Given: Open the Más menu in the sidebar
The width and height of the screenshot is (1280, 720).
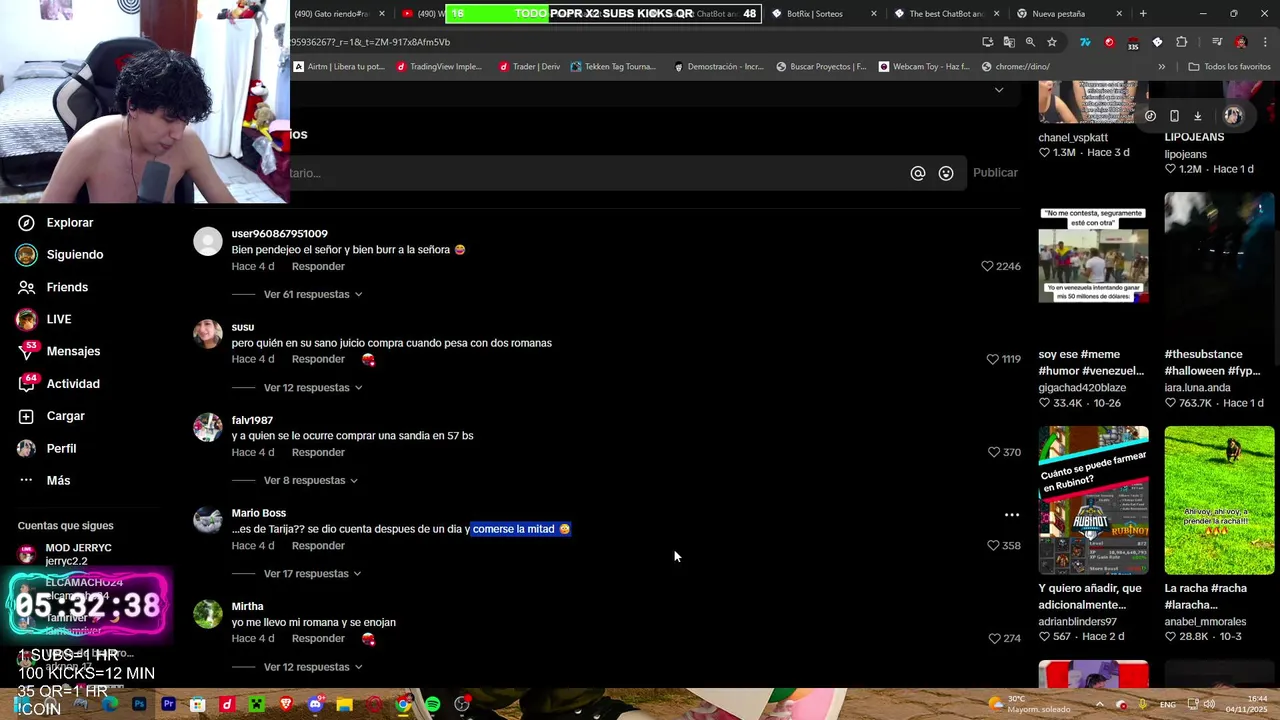Looking at the screenshot, I should tap(44, 480).
